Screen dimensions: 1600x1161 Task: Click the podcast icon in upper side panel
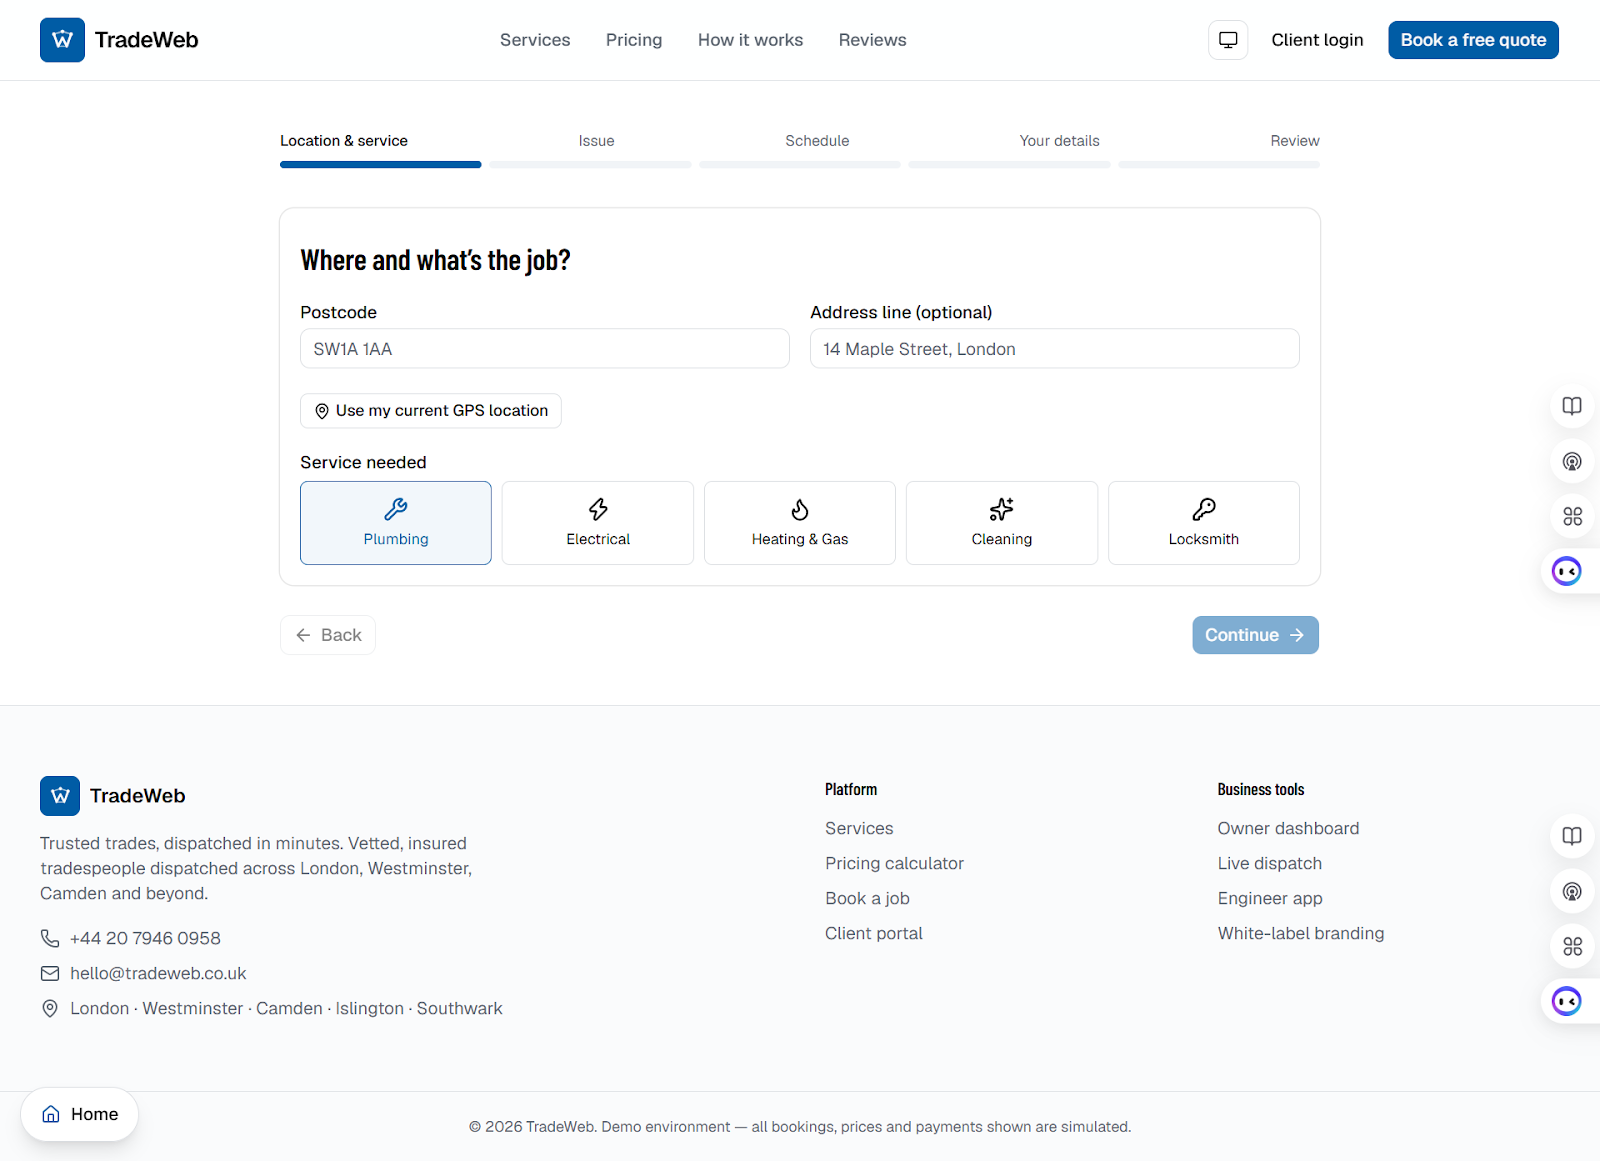tap(1572, 461)
